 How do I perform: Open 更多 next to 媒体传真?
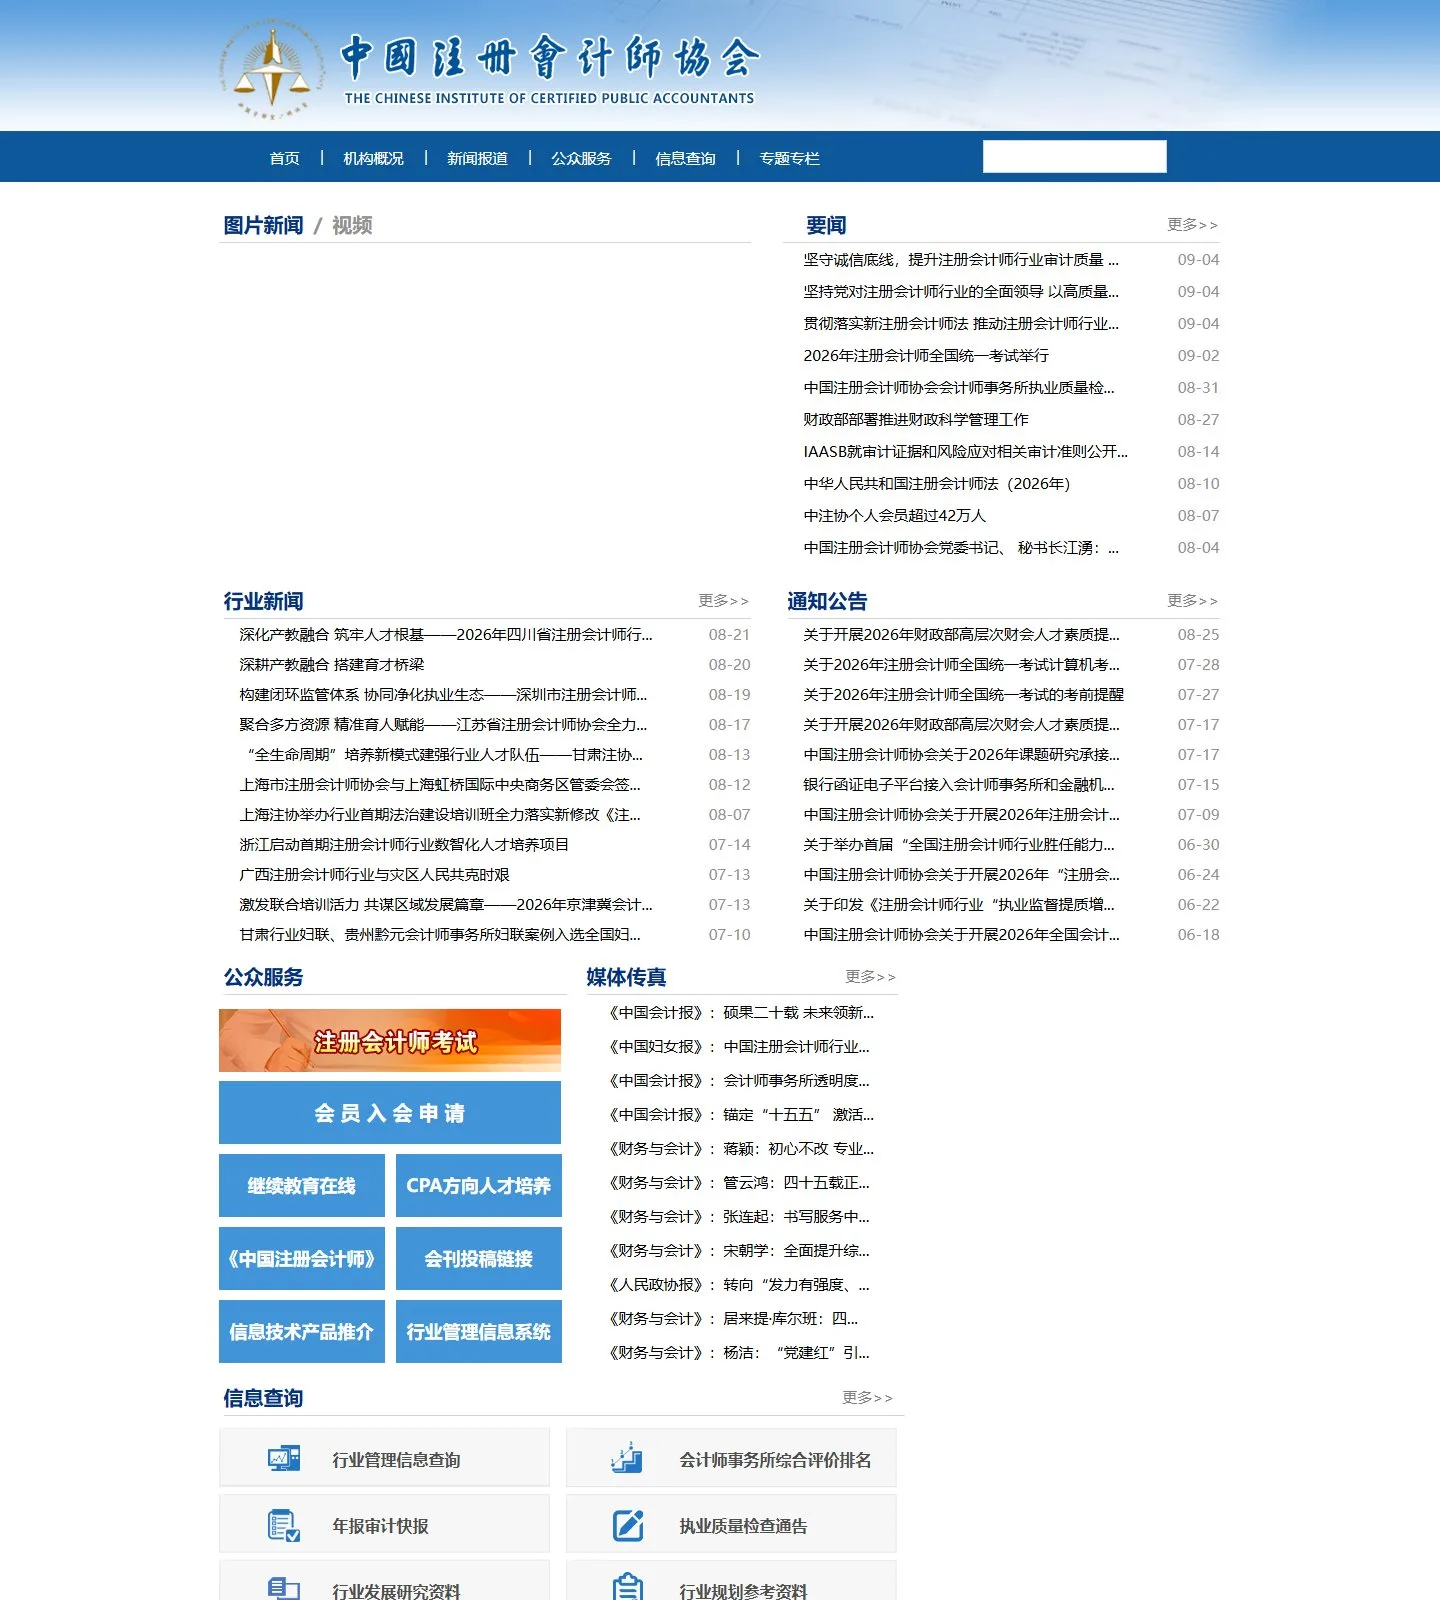[870, 977]
